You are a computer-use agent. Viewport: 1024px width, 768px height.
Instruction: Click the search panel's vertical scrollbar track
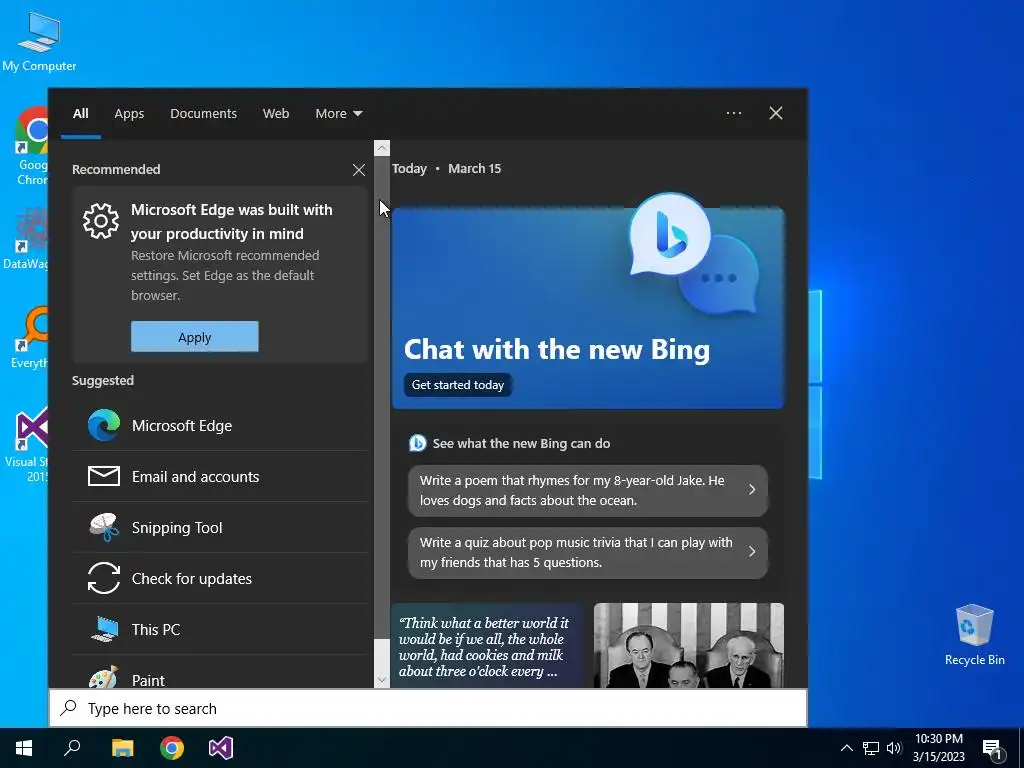point(382,656)
